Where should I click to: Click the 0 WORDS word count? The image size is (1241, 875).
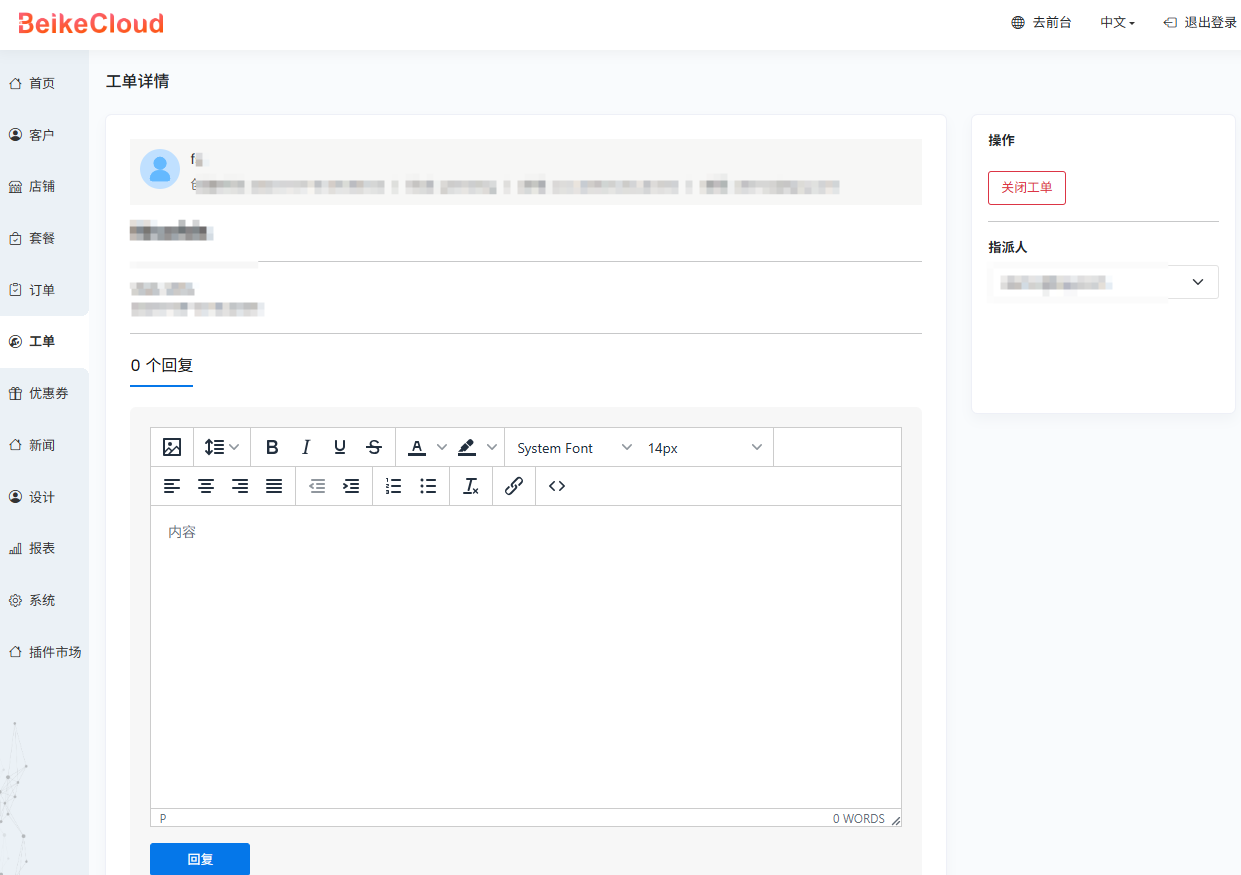coord(859,819)
